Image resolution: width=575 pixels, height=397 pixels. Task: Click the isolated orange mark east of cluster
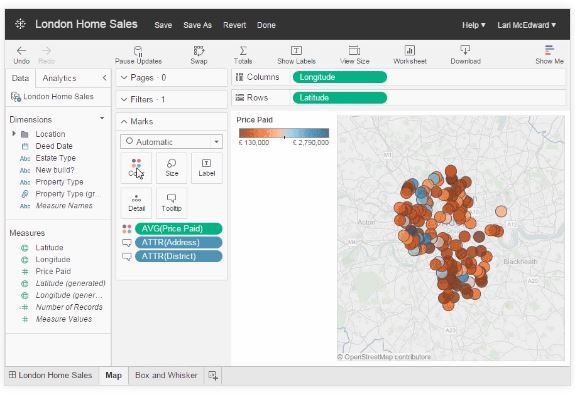tap(501, 211)
